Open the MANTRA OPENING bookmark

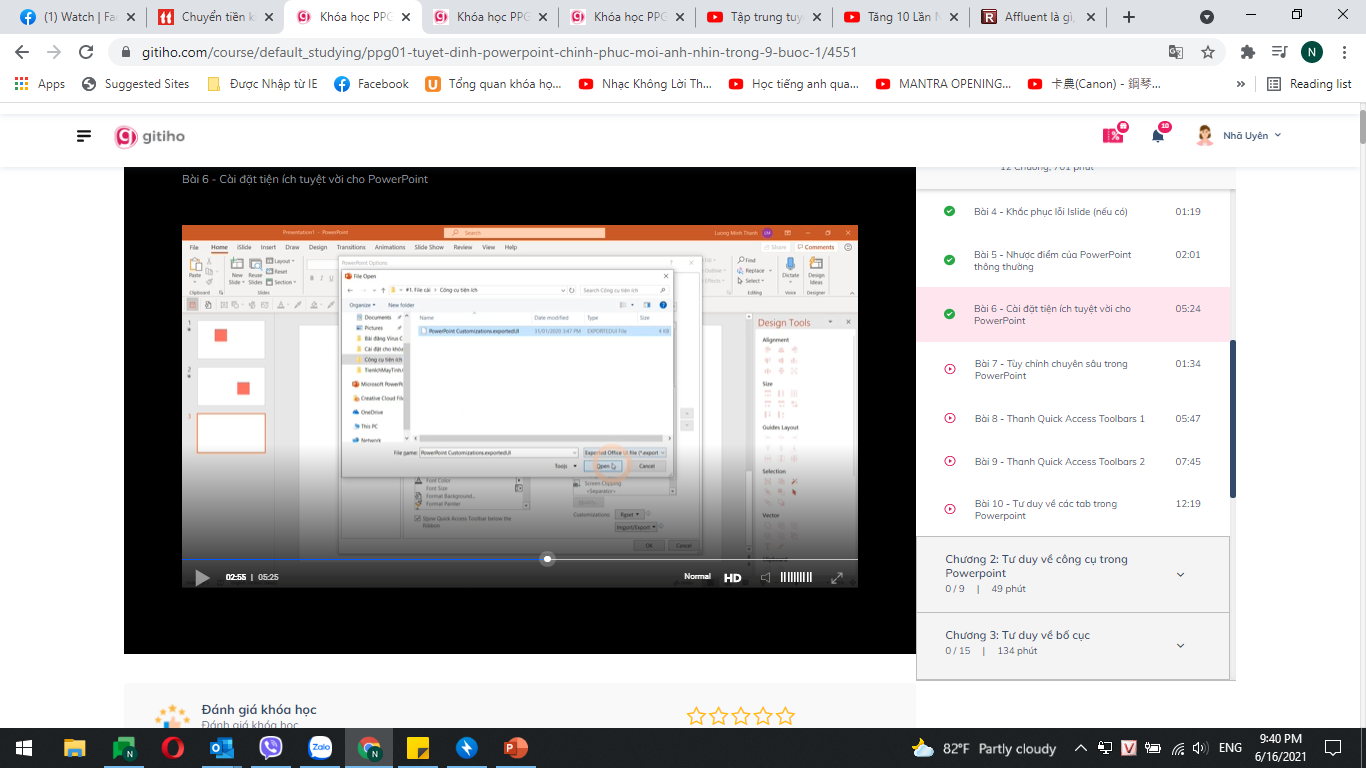[944, 84]
